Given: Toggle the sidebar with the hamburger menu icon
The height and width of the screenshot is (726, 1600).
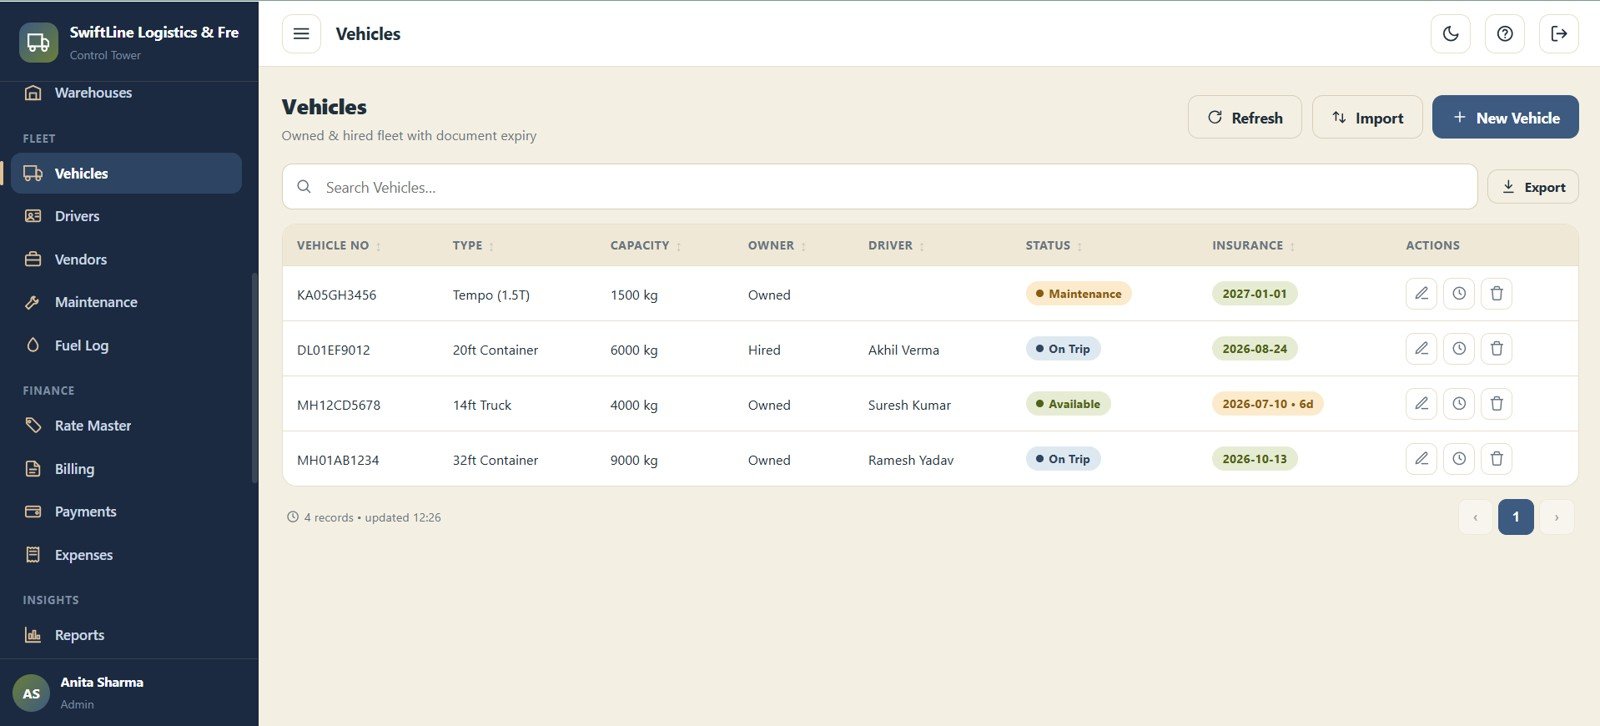Looking at the screenshot, I should pyautogui.click(x=301, y=34).
